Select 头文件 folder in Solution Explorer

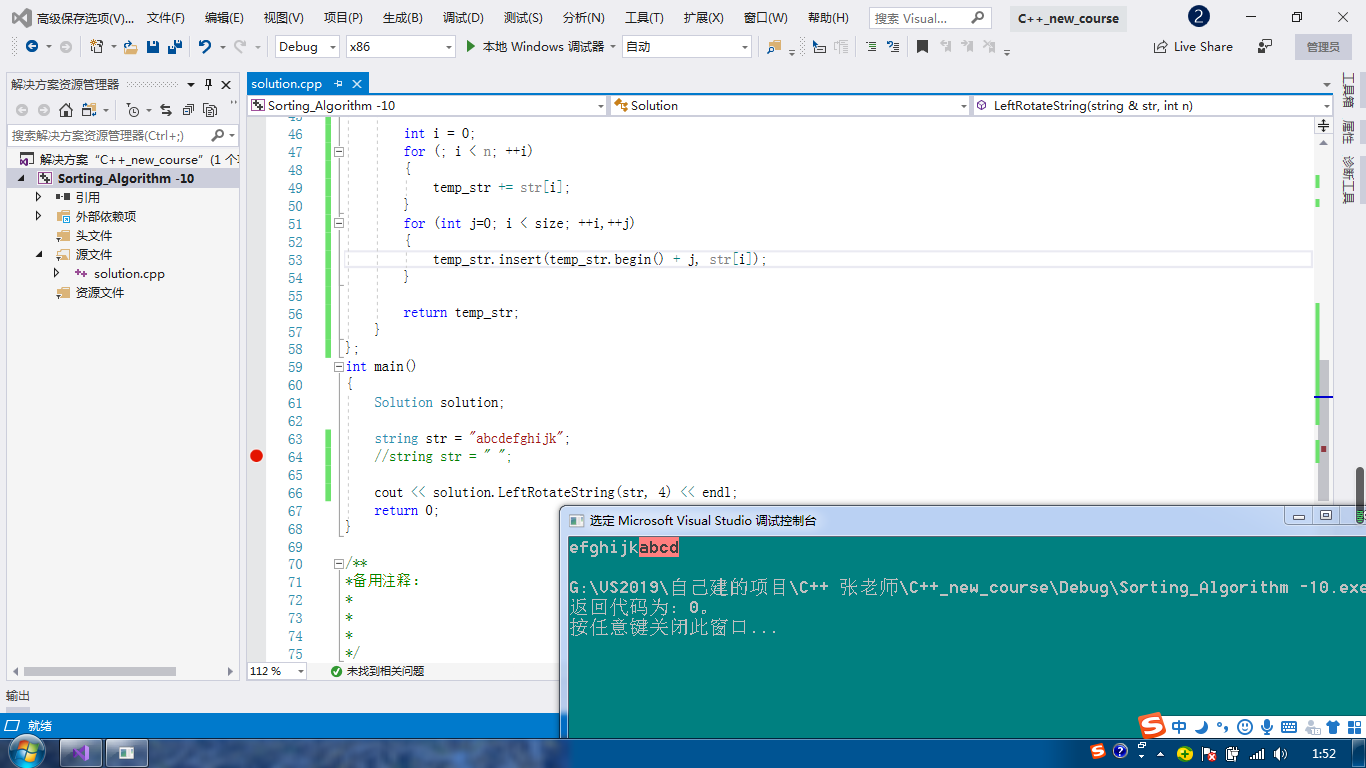point(94,235)
